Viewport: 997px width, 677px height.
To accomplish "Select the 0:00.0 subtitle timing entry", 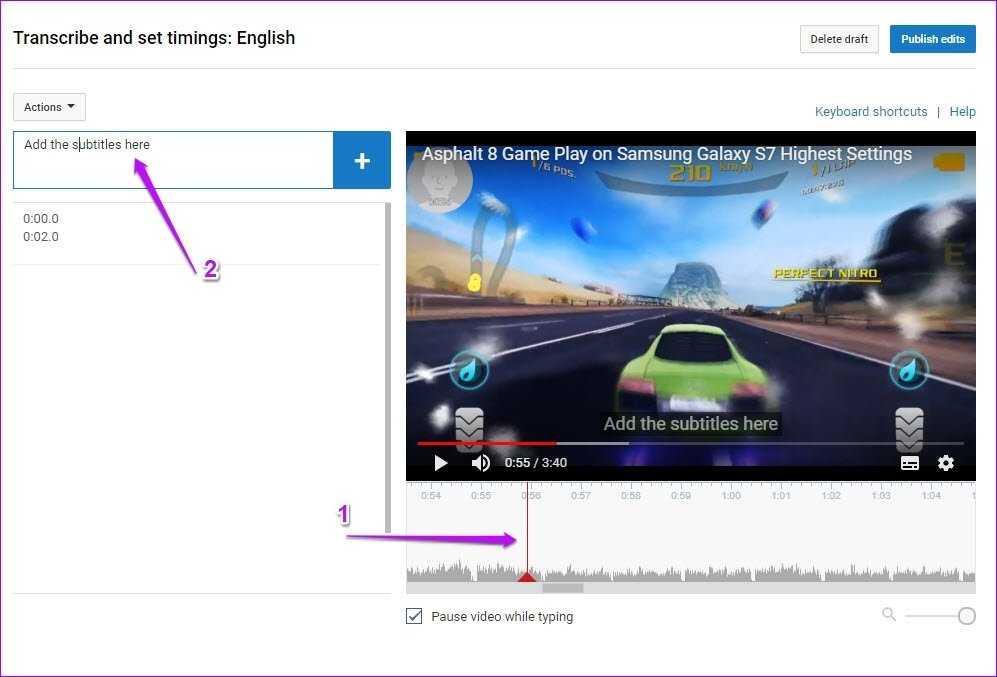I will 41,219.
